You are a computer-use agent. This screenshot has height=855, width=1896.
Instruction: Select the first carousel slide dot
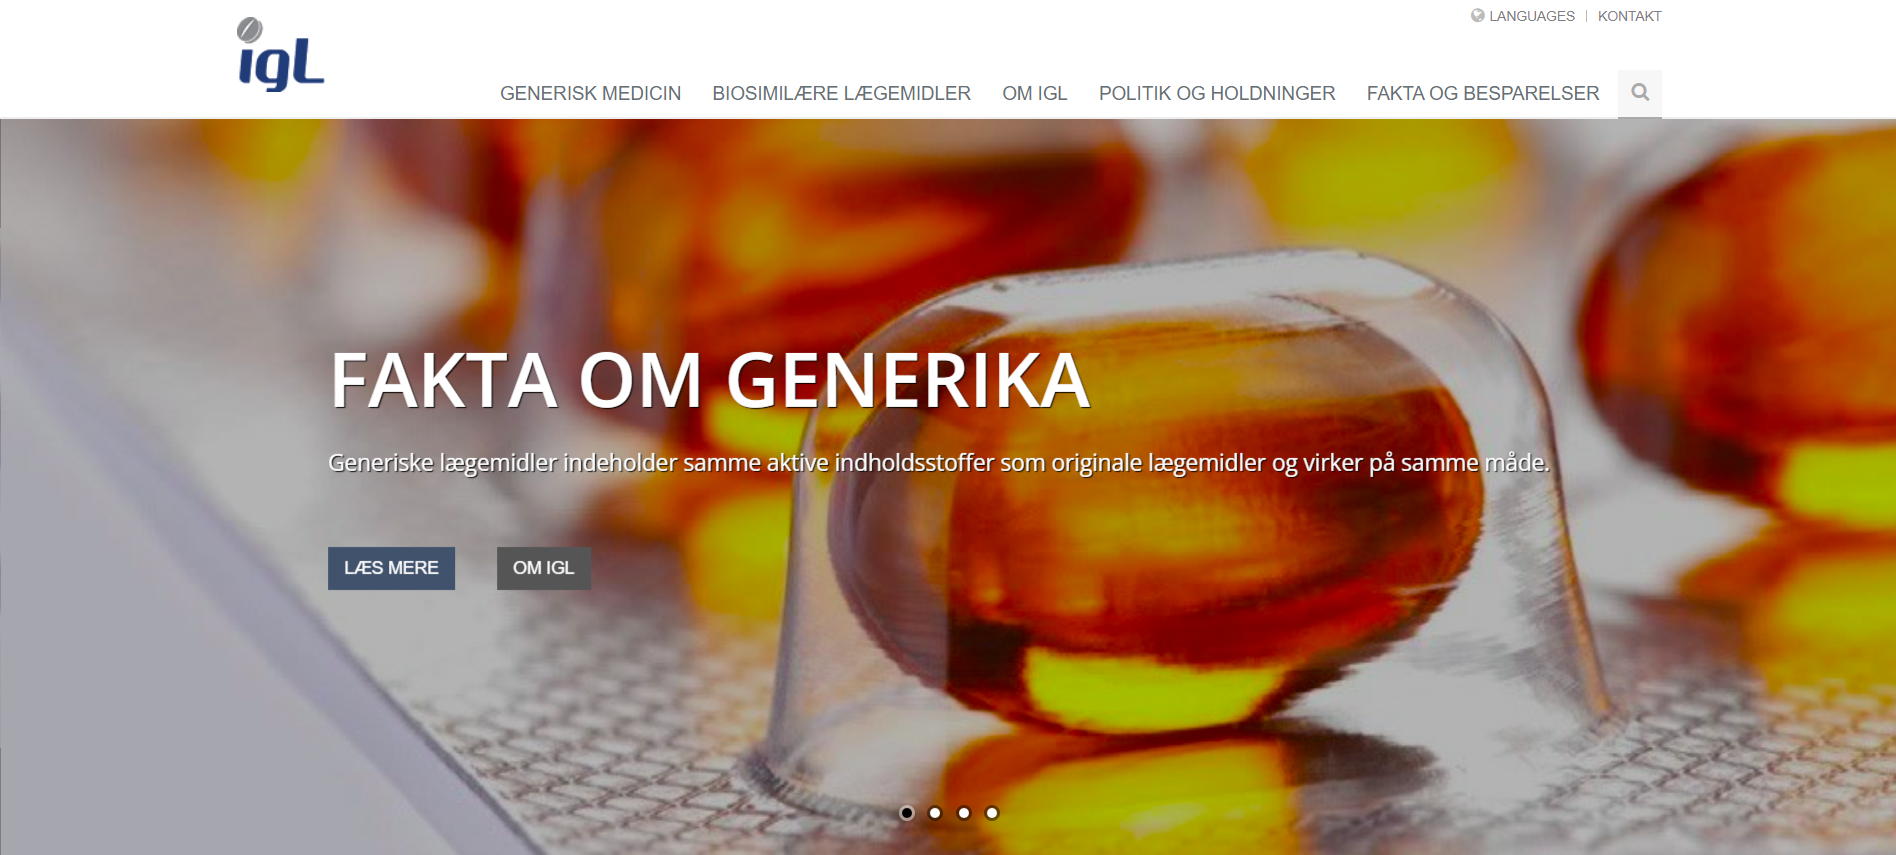point(907,813)
